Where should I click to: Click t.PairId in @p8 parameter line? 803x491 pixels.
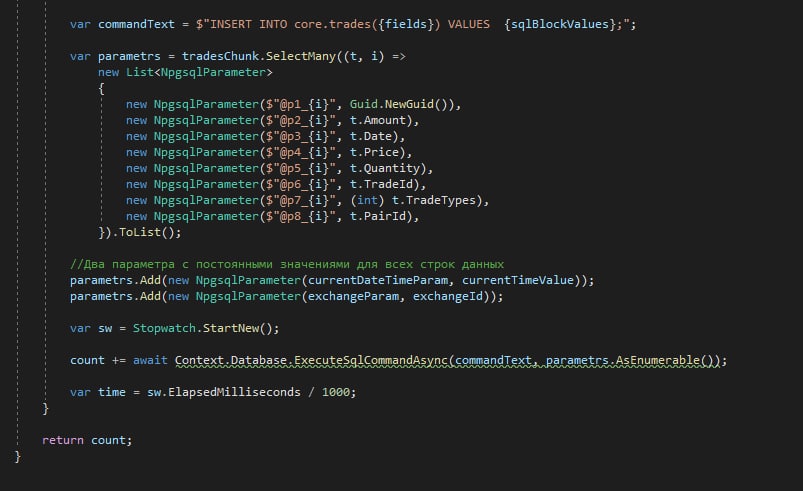(x=381, y=216)
